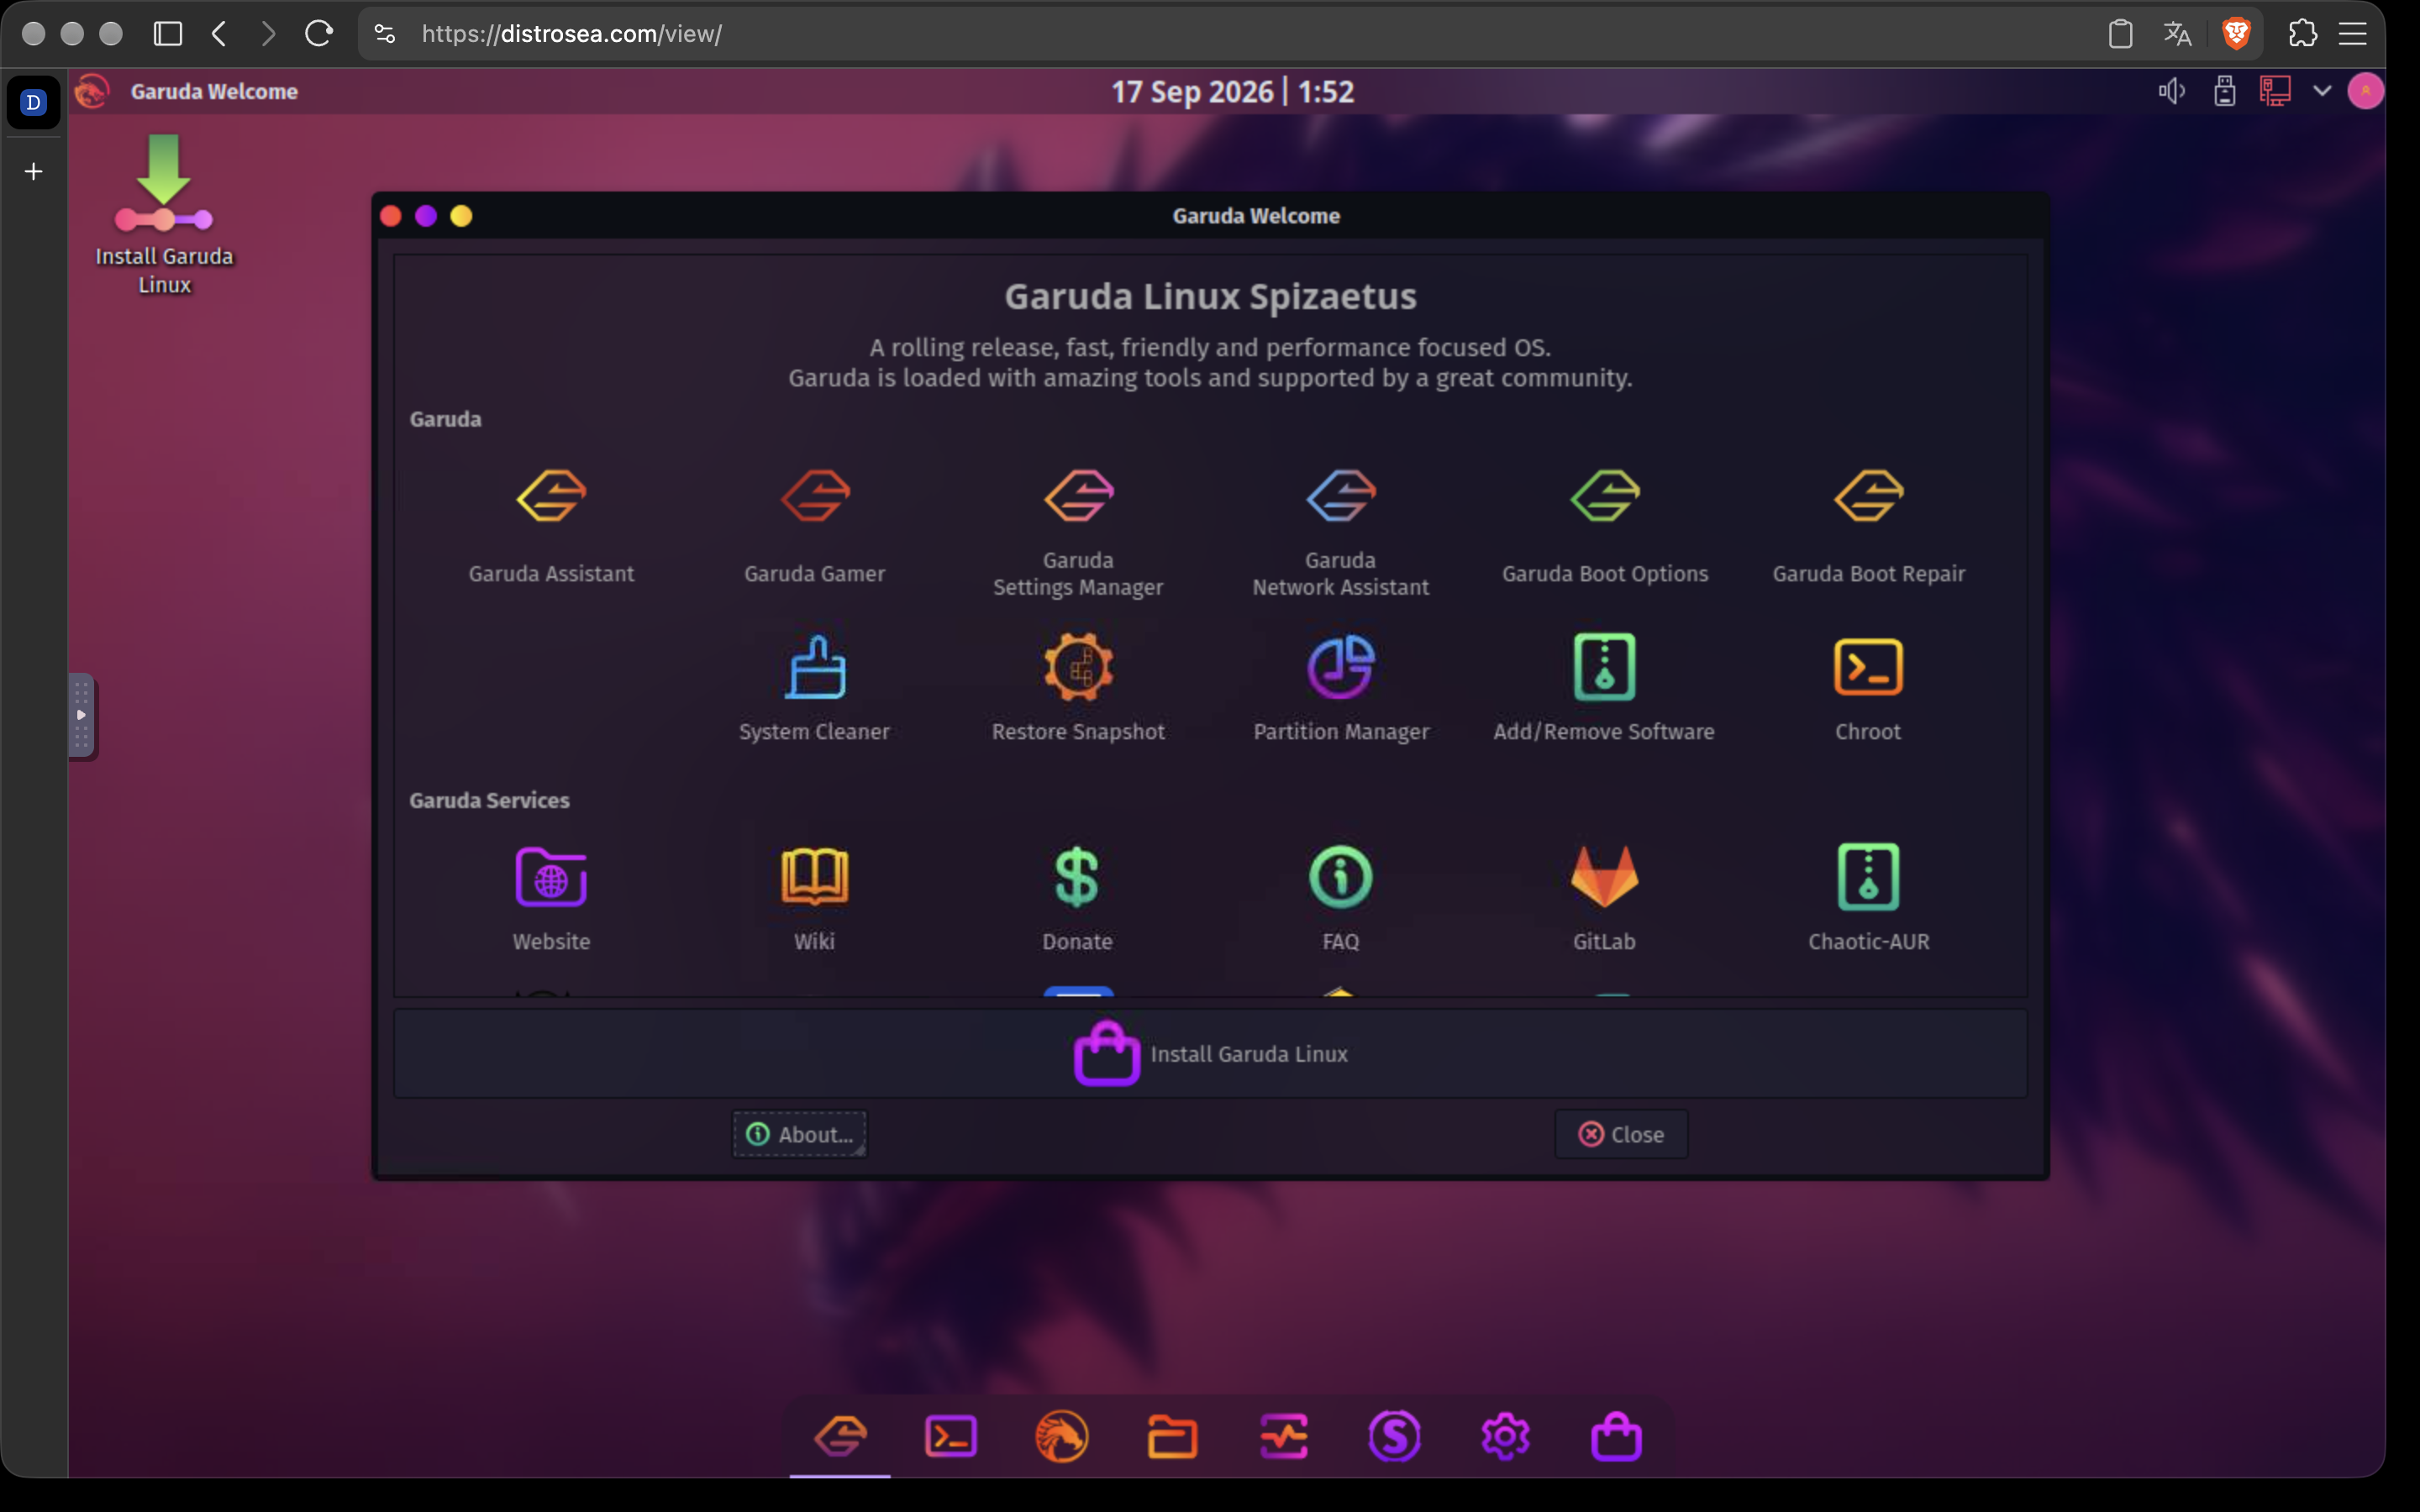Expand the distrosea side panel handle
The height and width of the screenshot is (1512, 2420).
(x=82, y=715)
